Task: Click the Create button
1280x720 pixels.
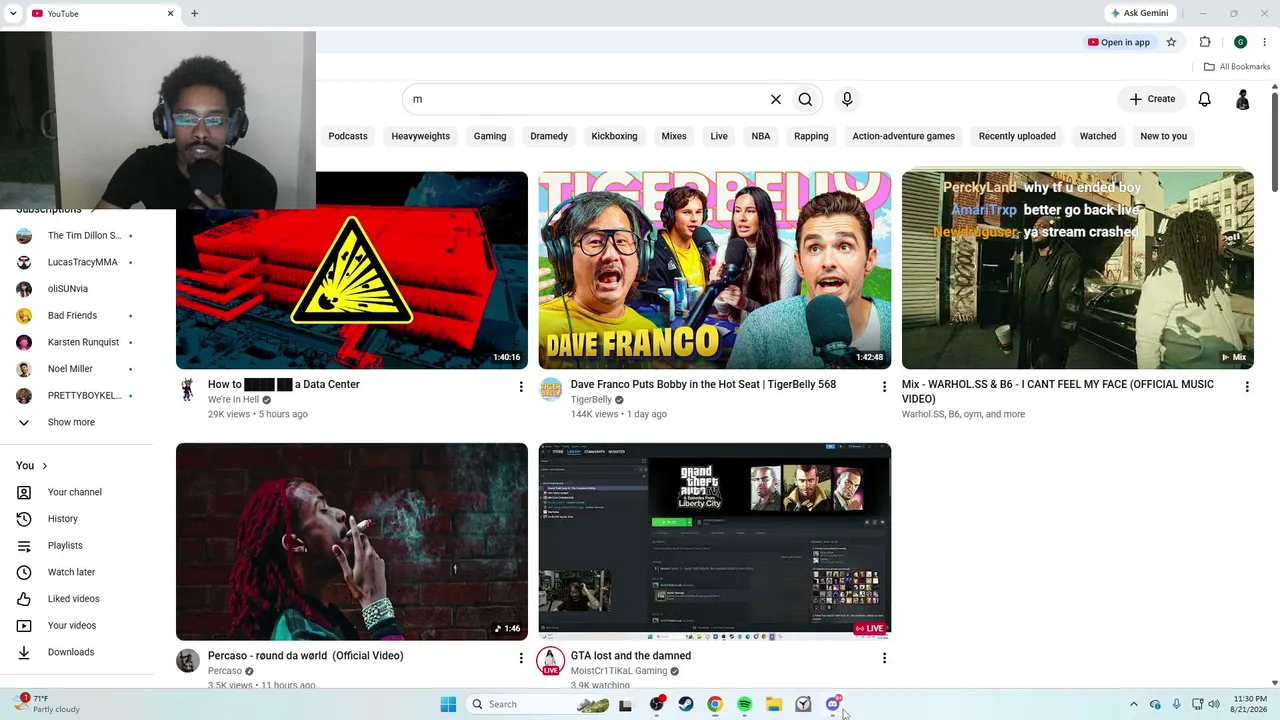Action: (x=1152, y=99)
